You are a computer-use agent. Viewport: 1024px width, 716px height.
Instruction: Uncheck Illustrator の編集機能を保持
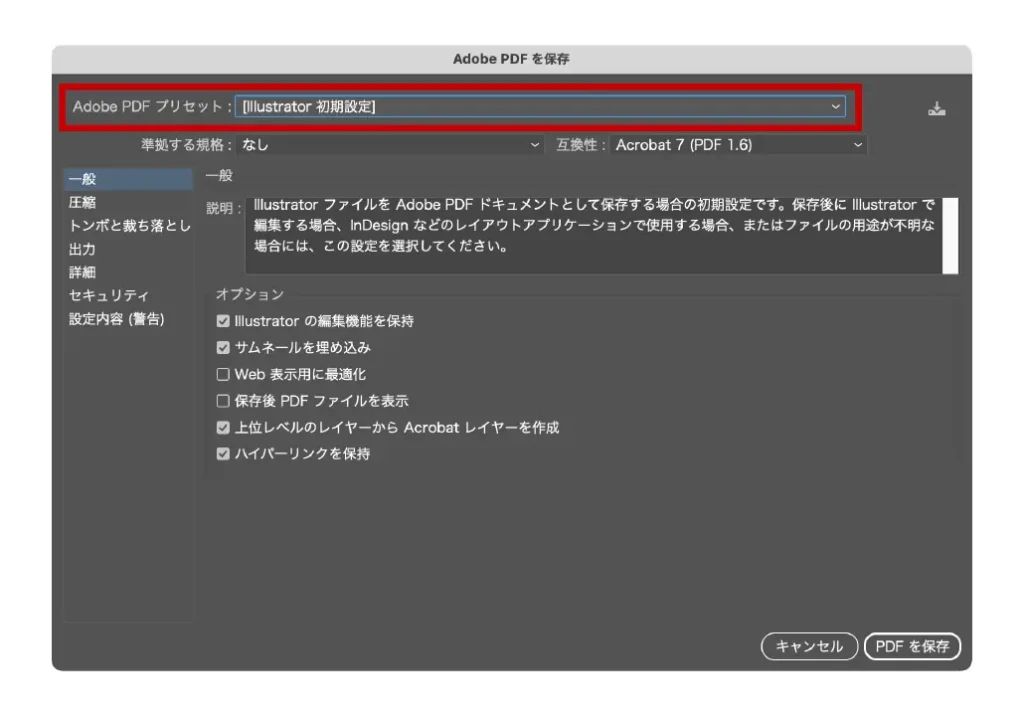pyautogui.click(x=223, y=322)
